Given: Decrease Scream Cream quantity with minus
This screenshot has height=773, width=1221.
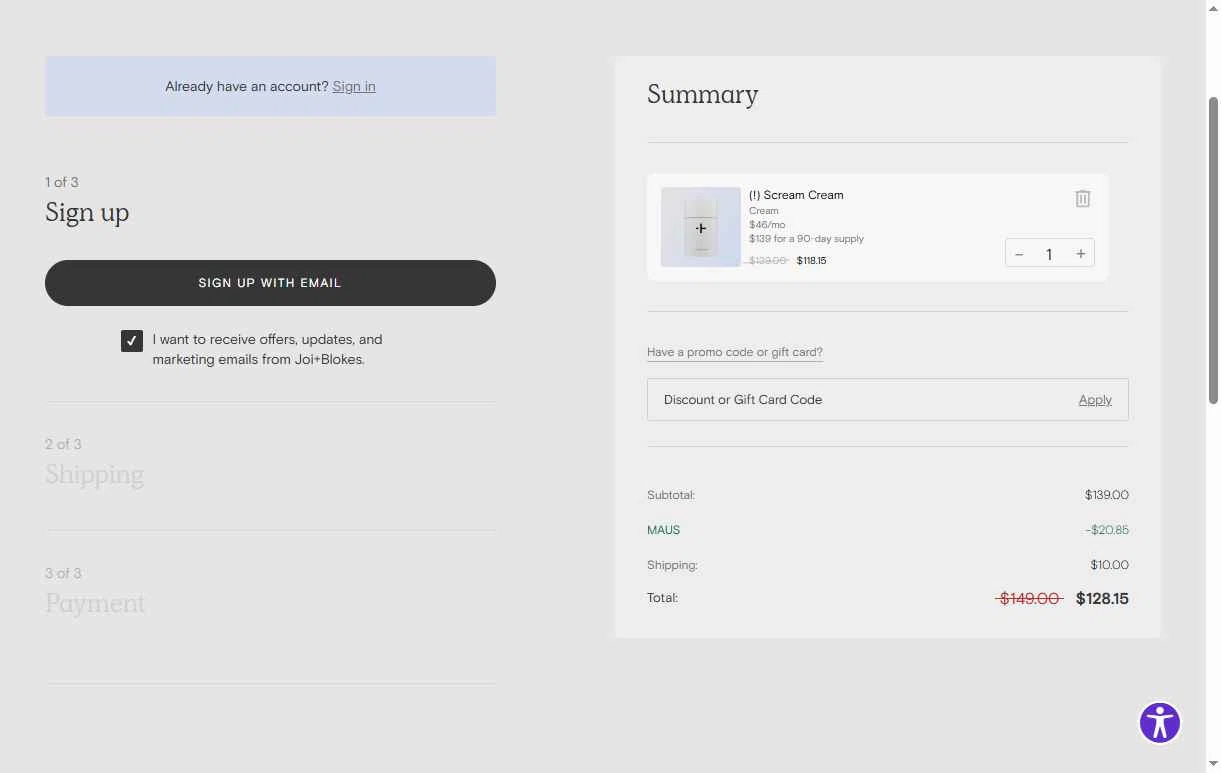Looking at the screenshot, I should coord(1019,254).
